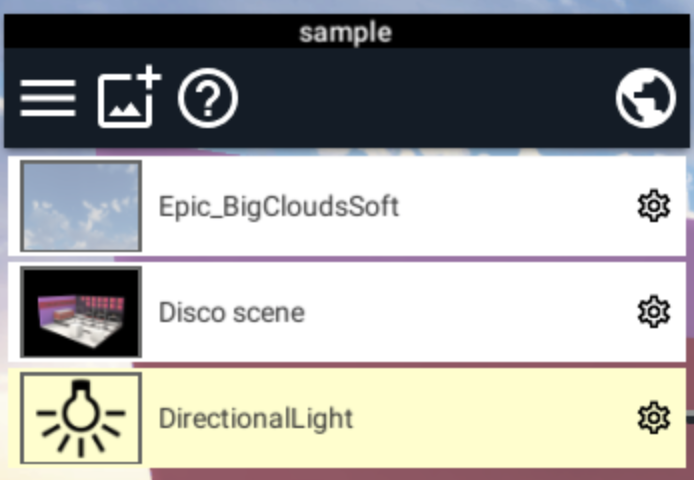The image size is (694, 480).
Task: Select the light bulb DirectionalLight icon
Action: (x=81, y=418)
